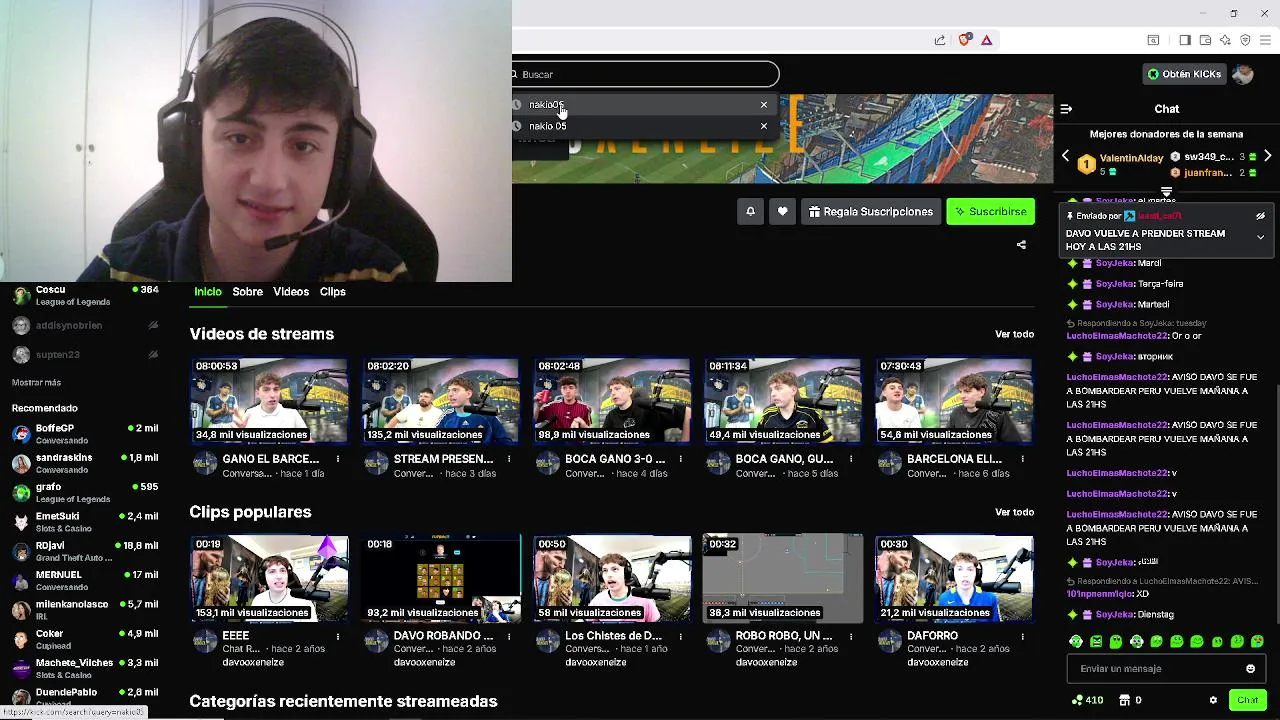Play the DAVO ROBANDO clip thumbnail

(441, 578)
